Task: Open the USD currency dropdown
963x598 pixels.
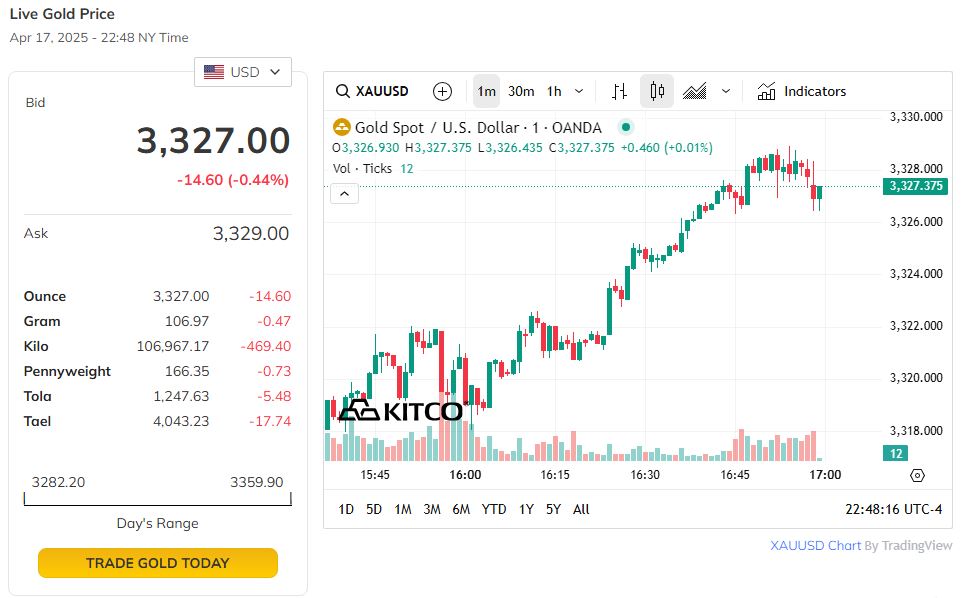Action: pyautogui.click(x=243, y=72)
